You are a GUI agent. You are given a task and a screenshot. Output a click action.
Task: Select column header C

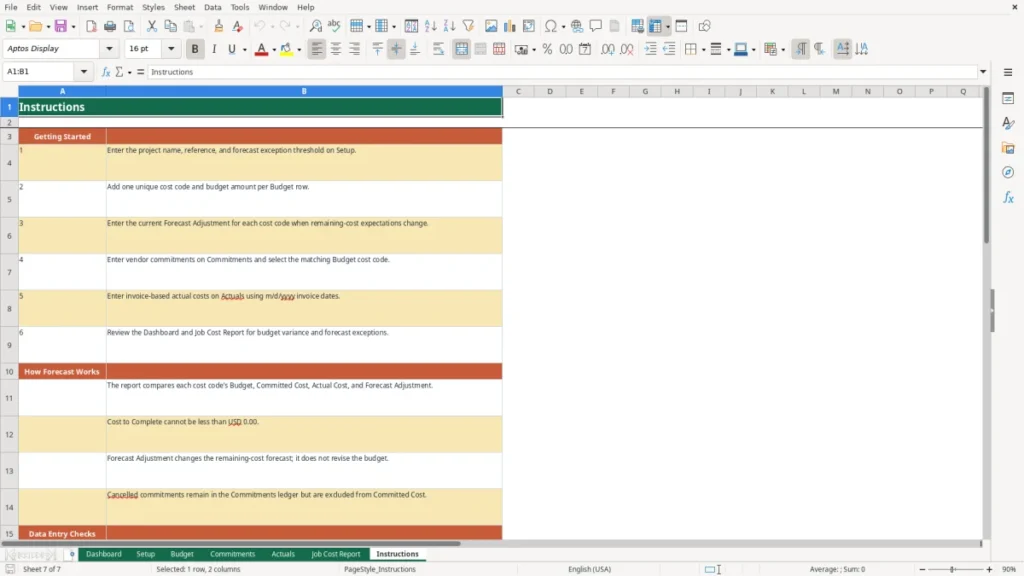[x=519, y=91]
